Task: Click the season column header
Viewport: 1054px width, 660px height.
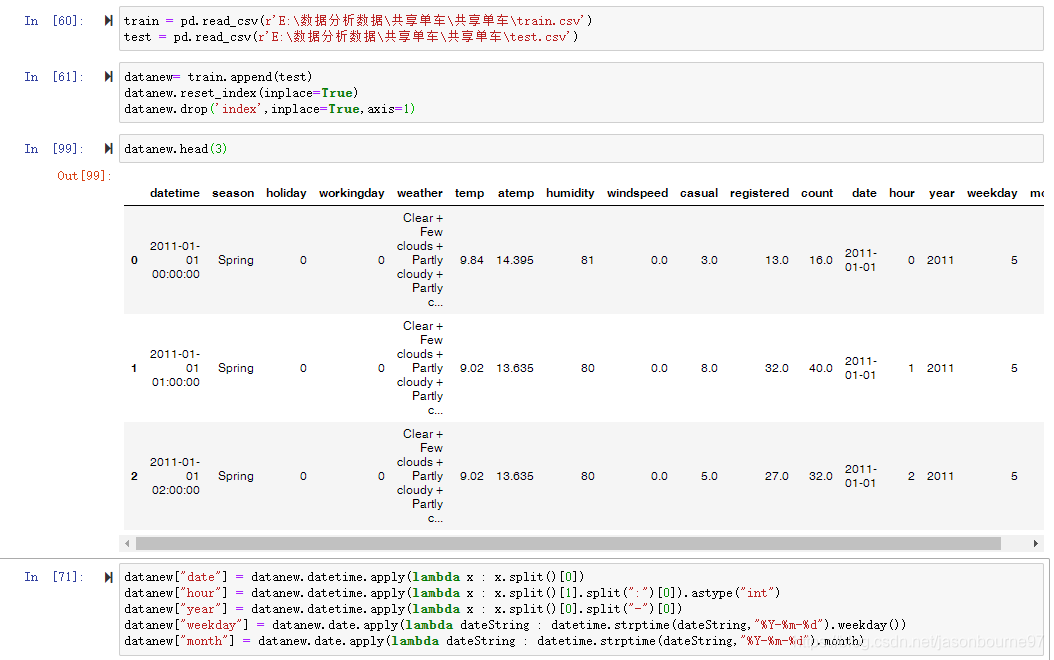Action: coord(233,193)
